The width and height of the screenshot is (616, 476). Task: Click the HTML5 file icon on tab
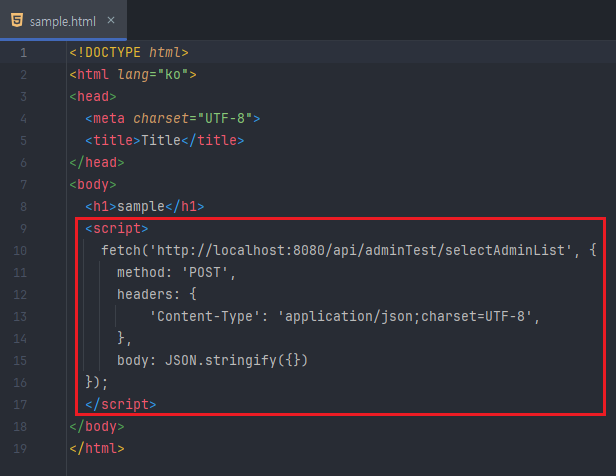(17, 20)
